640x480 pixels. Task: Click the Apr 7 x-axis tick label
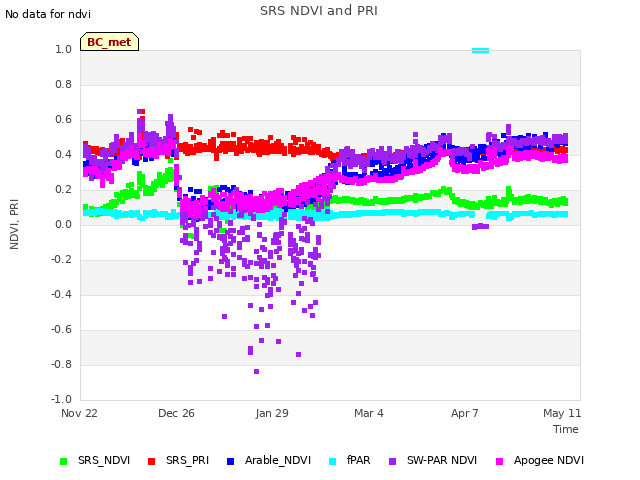tap(465, 413)
